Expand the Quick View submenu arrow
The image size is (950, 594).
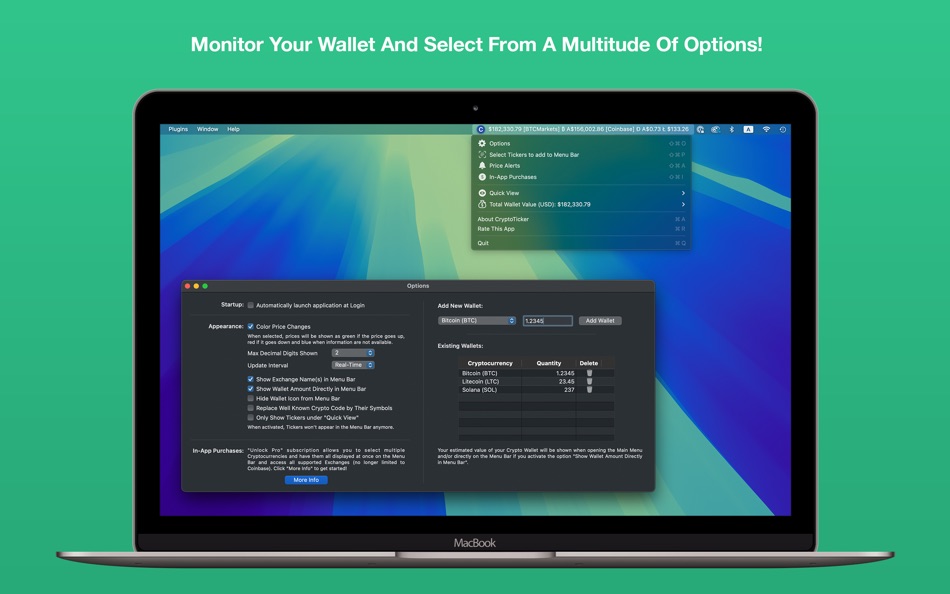(683, 193)
